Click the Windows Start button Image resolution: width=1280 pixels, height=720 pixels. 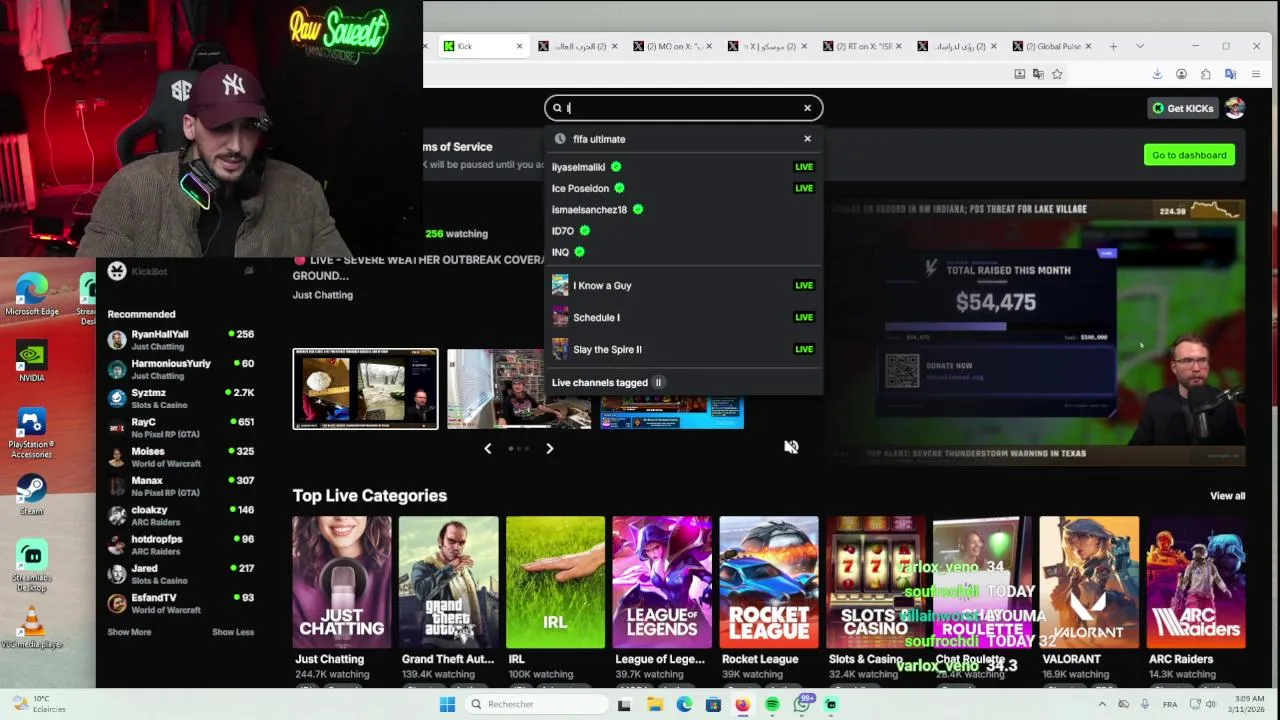pyautogui.click(x=447, y=704)
